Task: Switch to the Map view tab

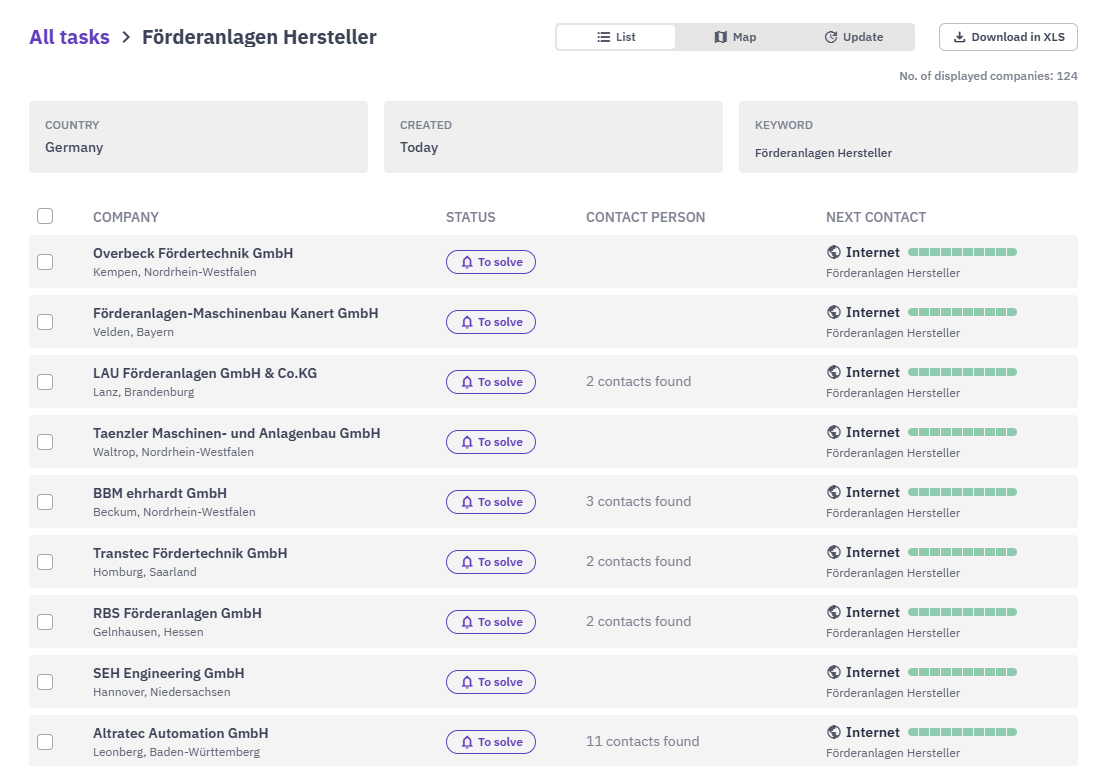Action: click(735, 37)
